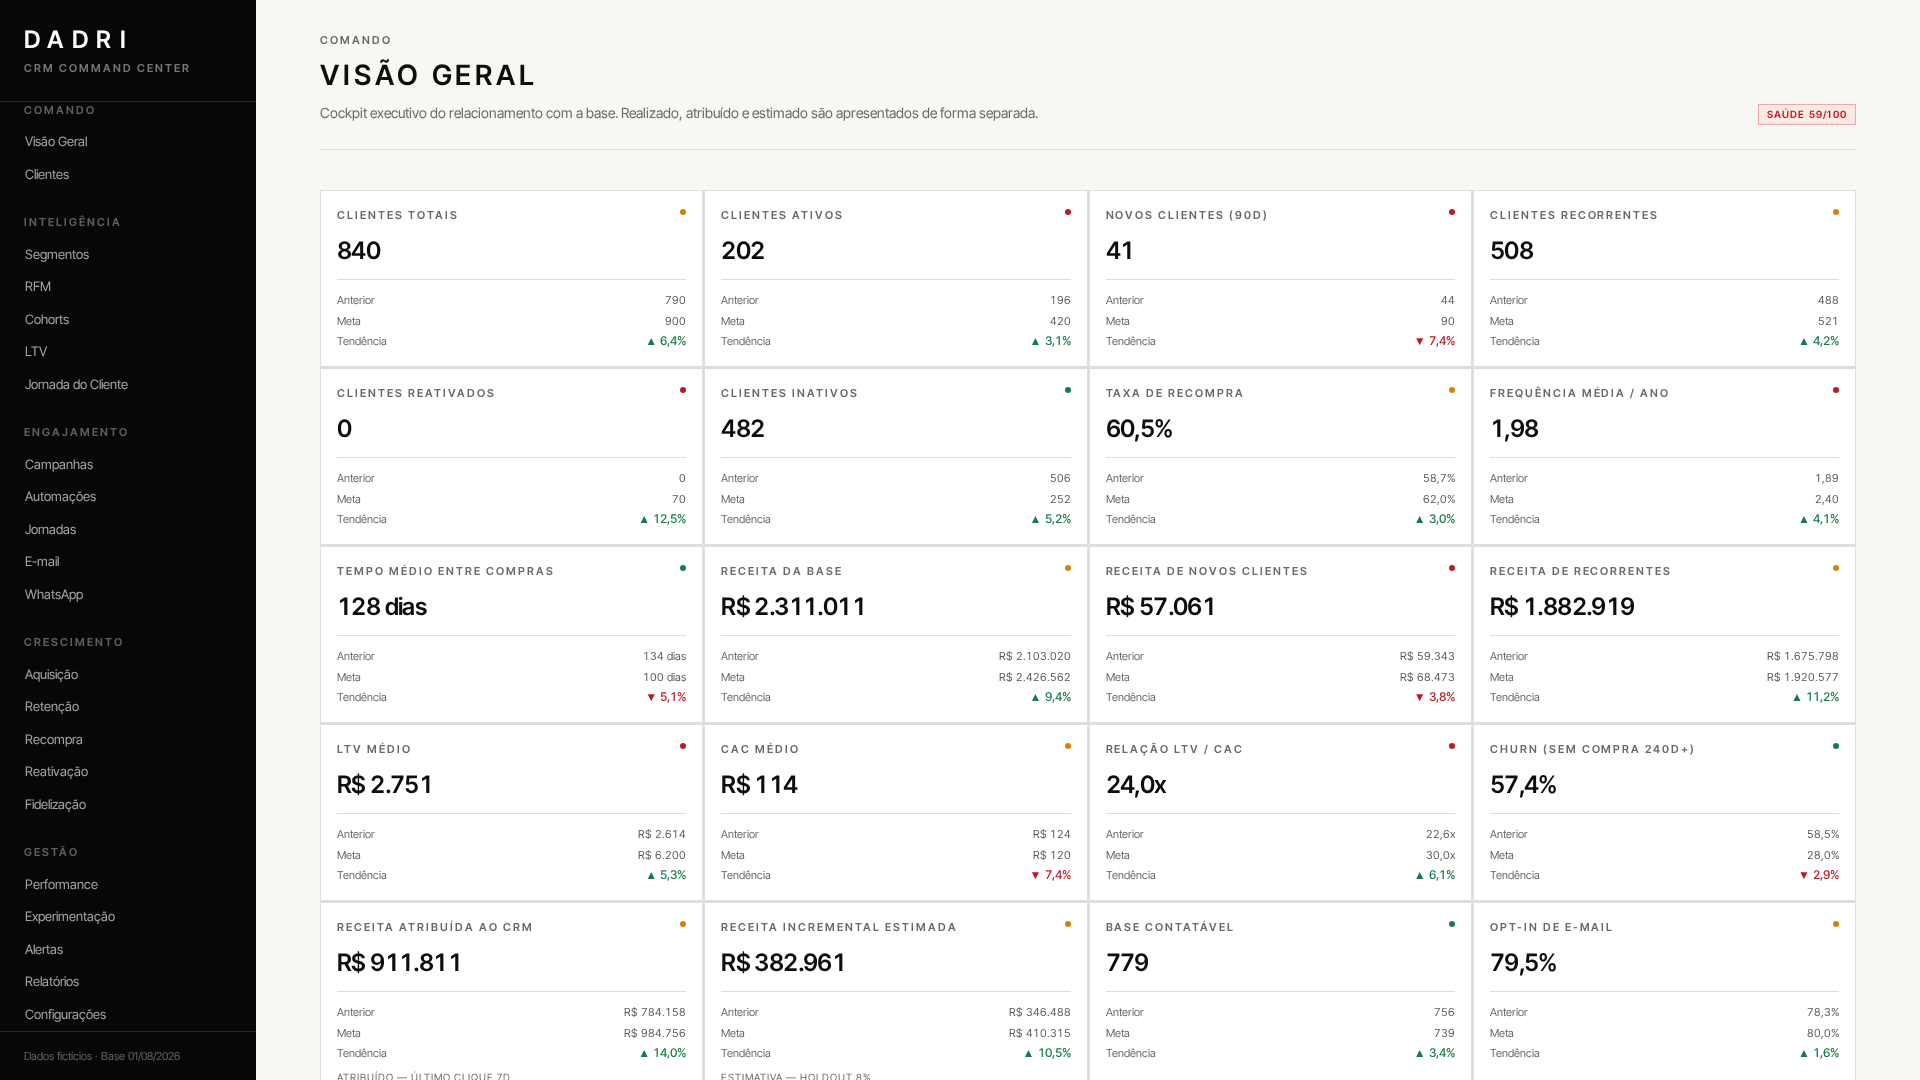Open Performance under Gestão
Viewport: 1920px width, 1080px height.
pos(61,885)
